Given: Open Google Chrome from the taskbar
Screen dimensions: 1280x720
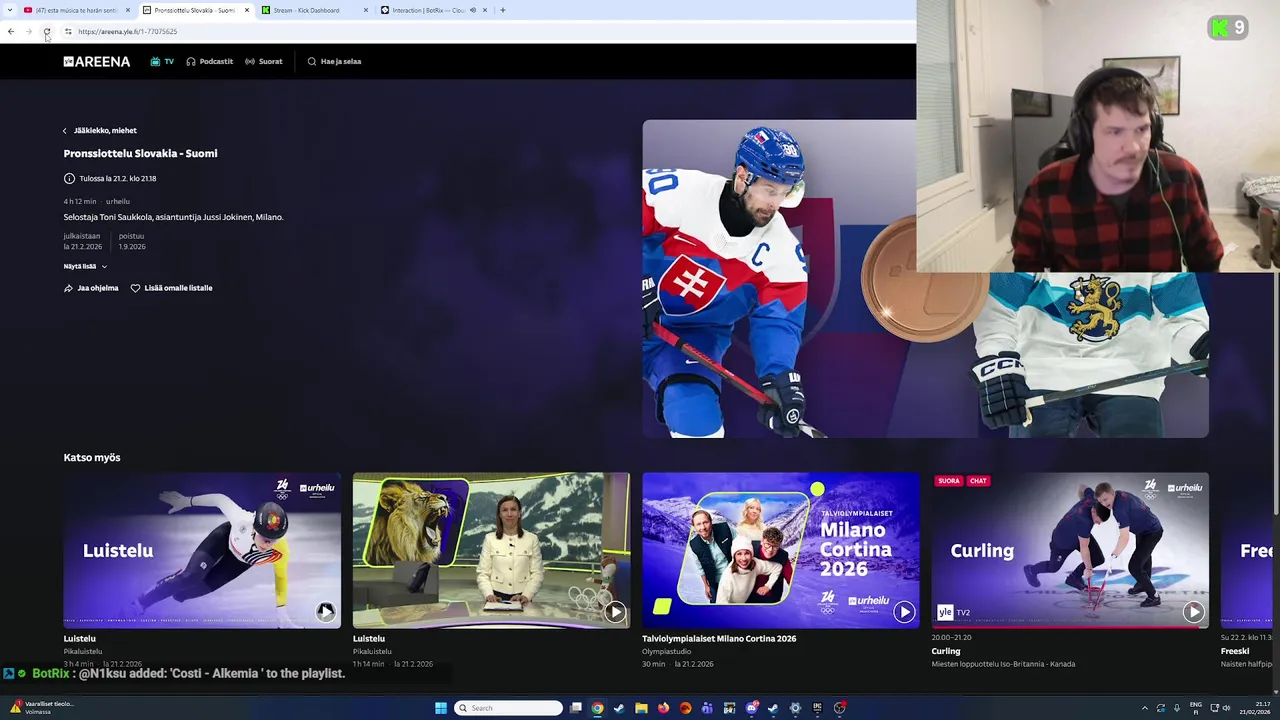Looking at the screenshot, I should coord(597,708).
